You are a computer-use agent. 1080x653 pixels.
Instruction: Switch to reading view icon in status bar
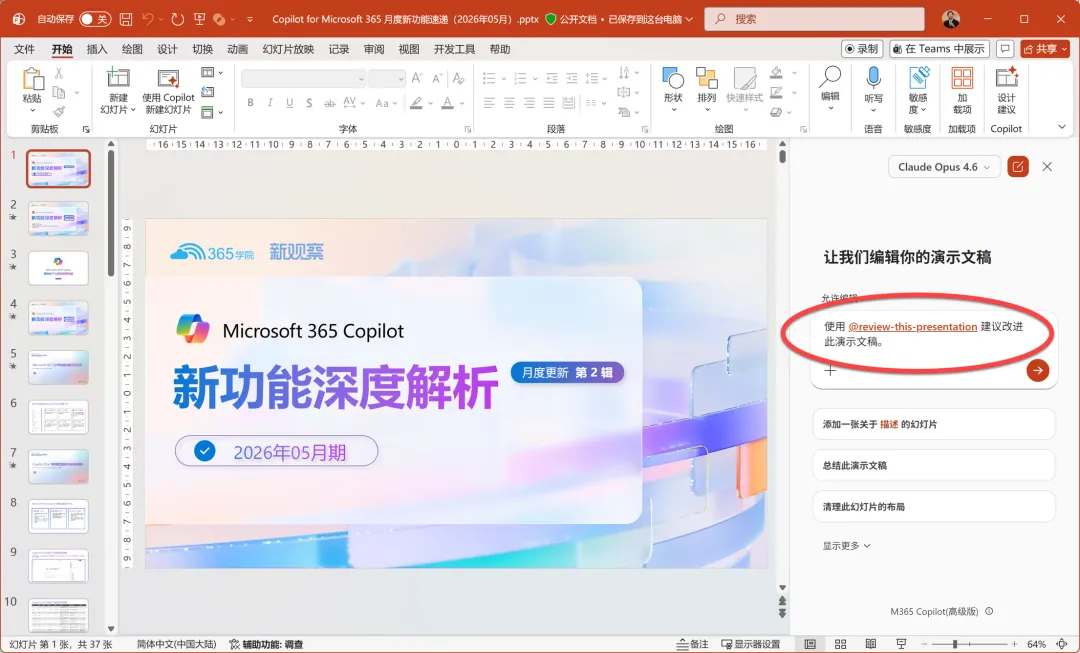point(871,644)
